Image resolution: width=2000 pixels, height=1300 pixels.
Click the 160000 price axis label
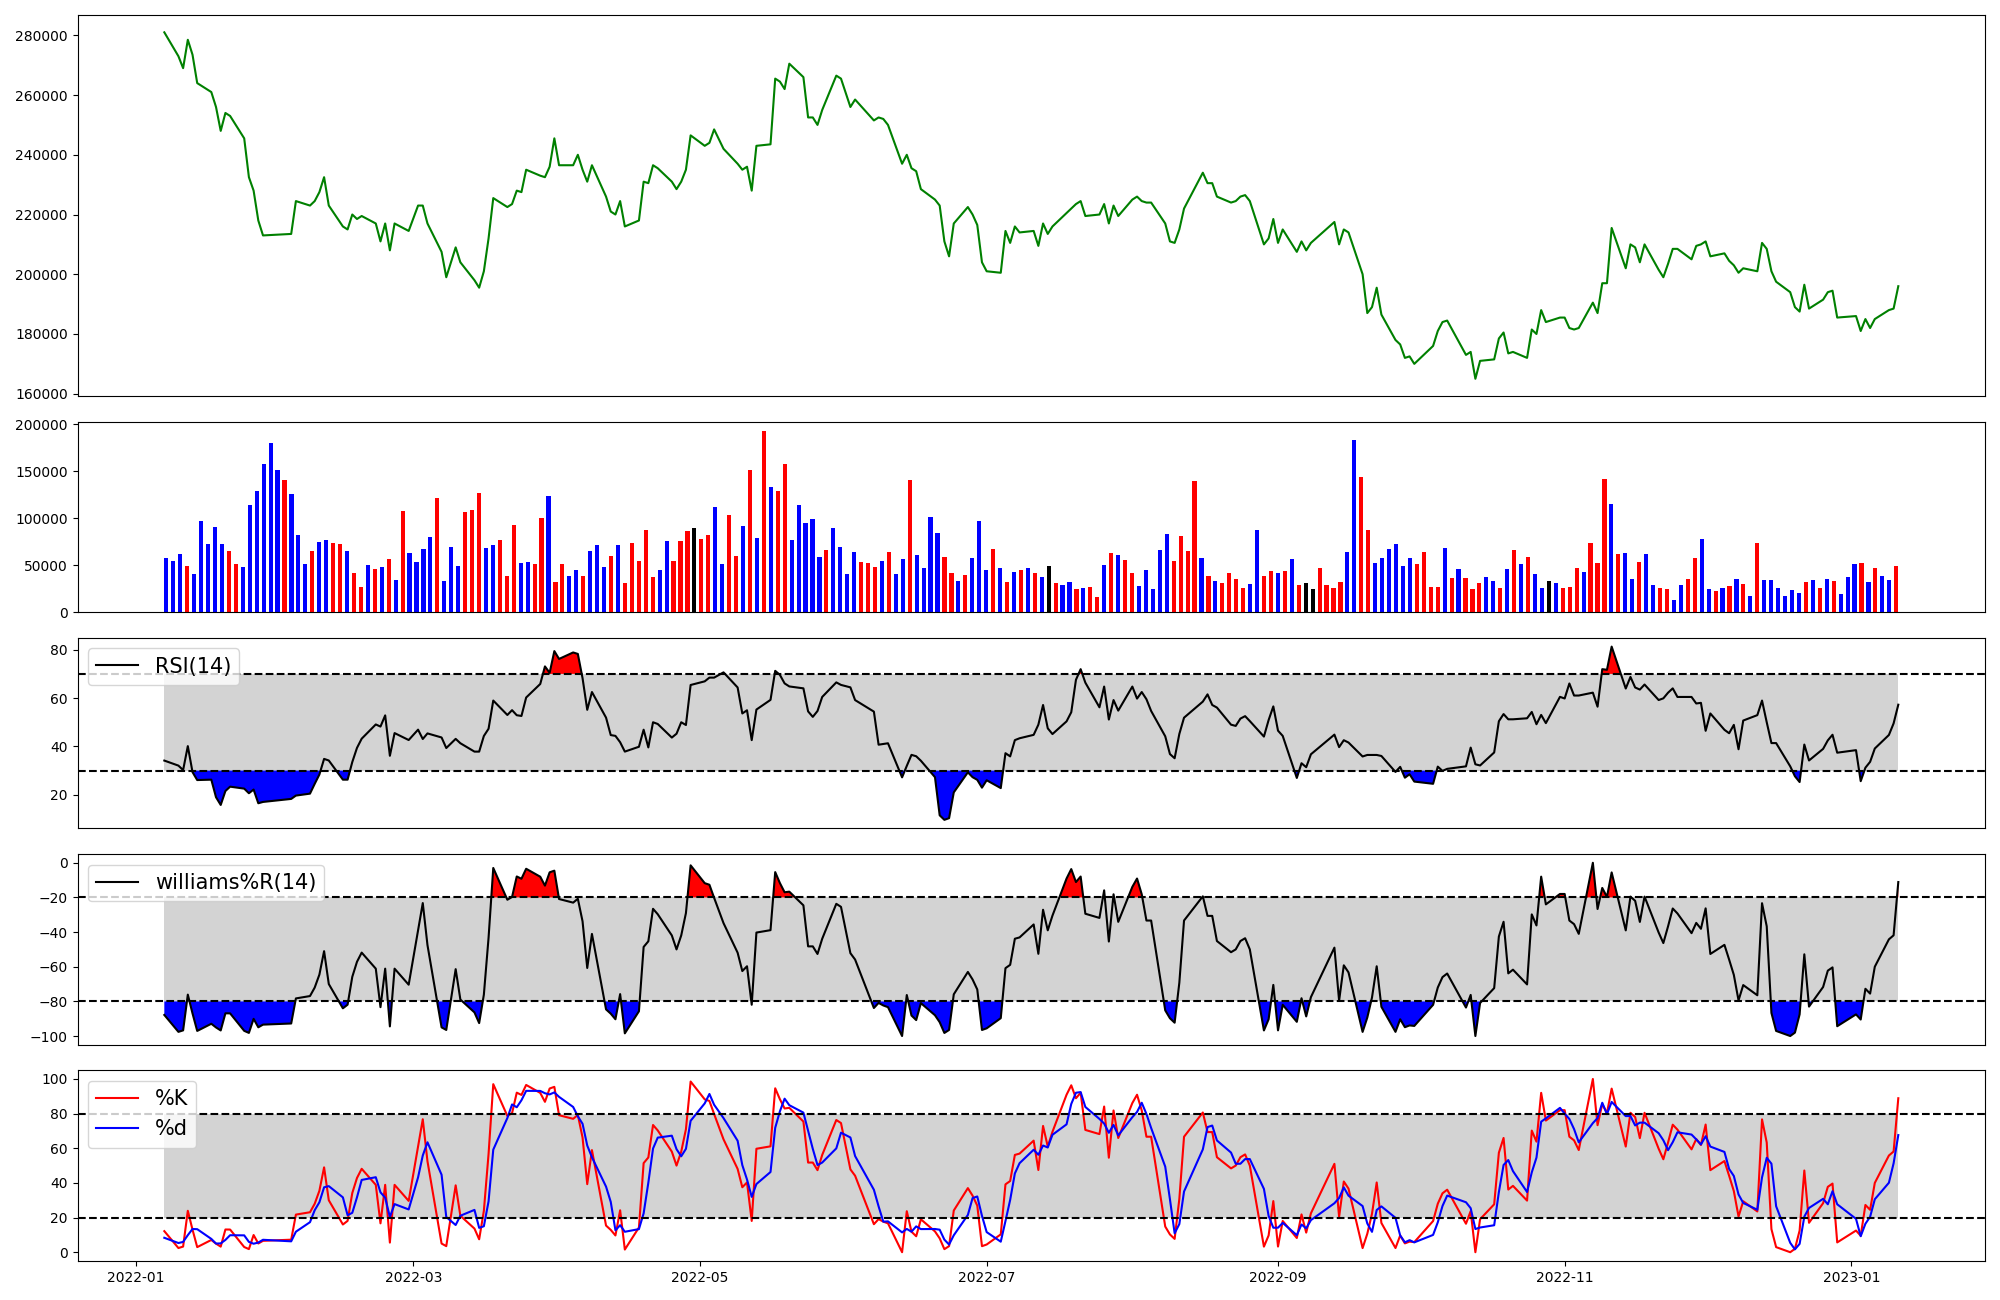[41, 394]
